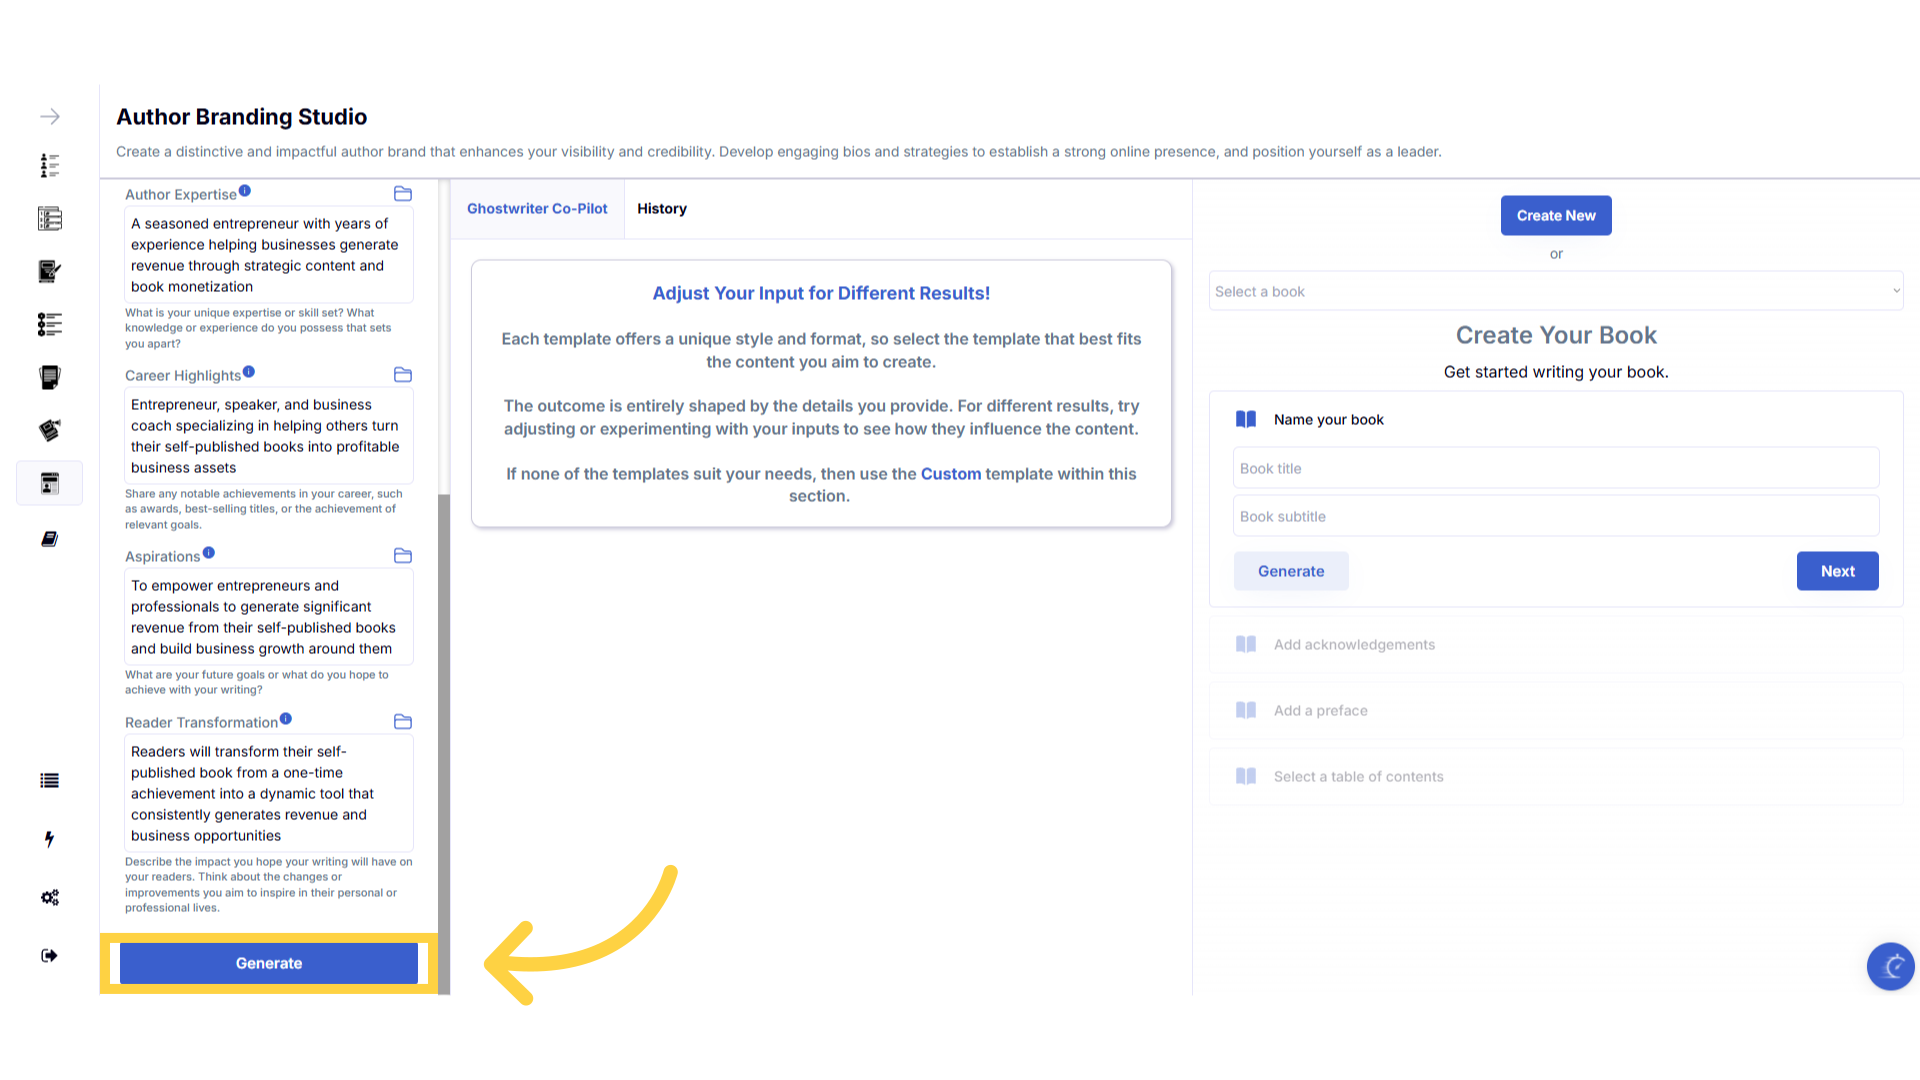Open folder icon beside Career Highlights
Image resolution: width=1920 pixels, height=1080 pixels.
click(x=403, y=375)
